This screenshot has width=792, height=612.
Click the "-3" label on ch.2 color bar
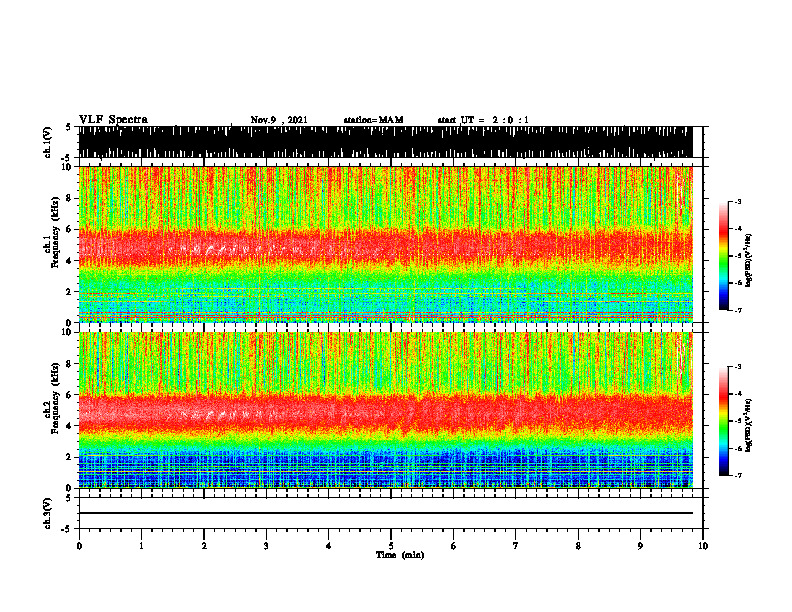[738, 367]
